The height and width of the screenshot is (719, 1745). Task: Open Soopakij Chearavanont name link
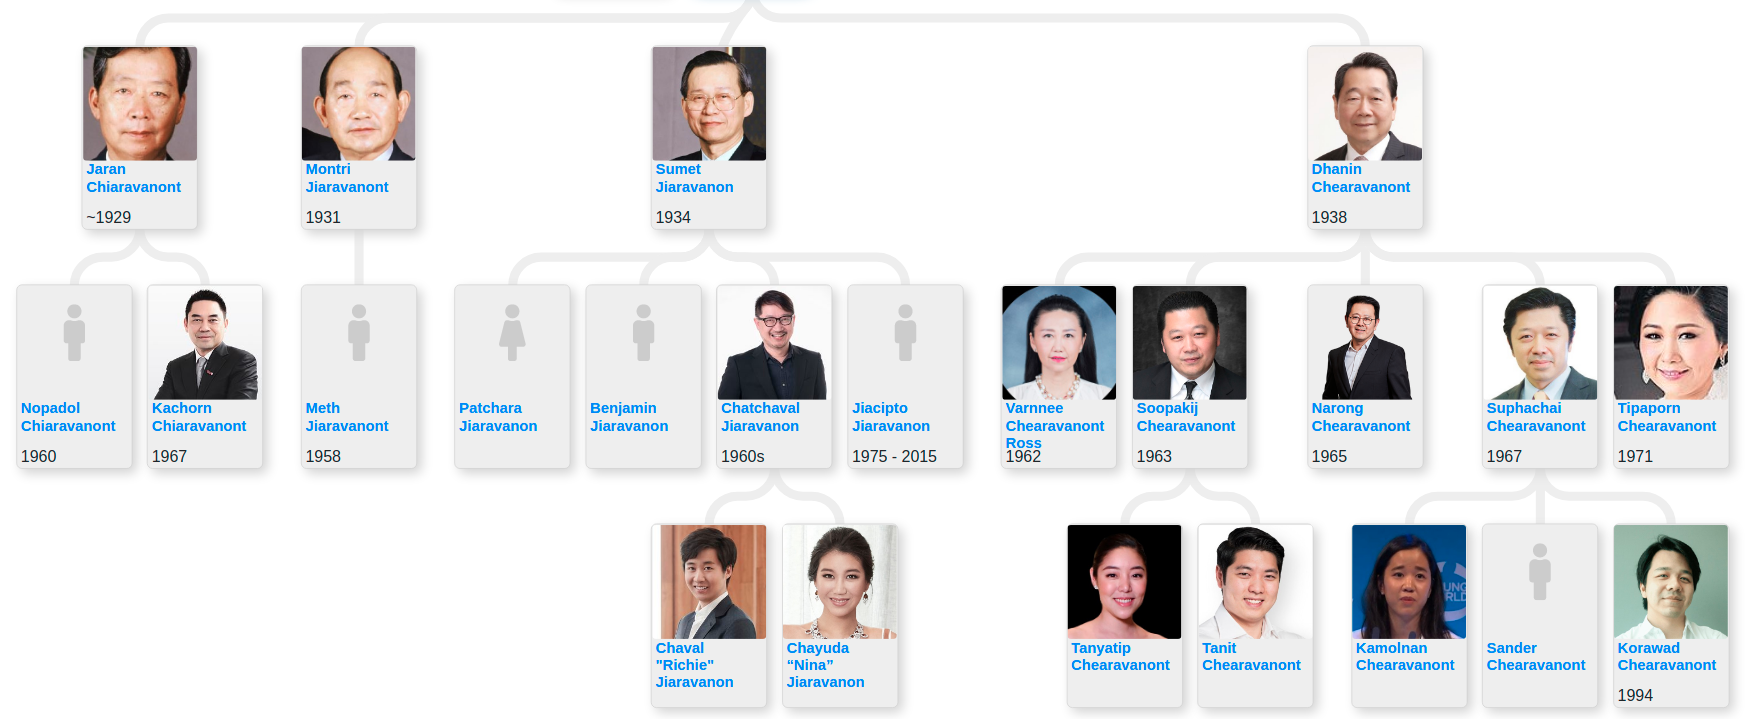(1186, 417)
